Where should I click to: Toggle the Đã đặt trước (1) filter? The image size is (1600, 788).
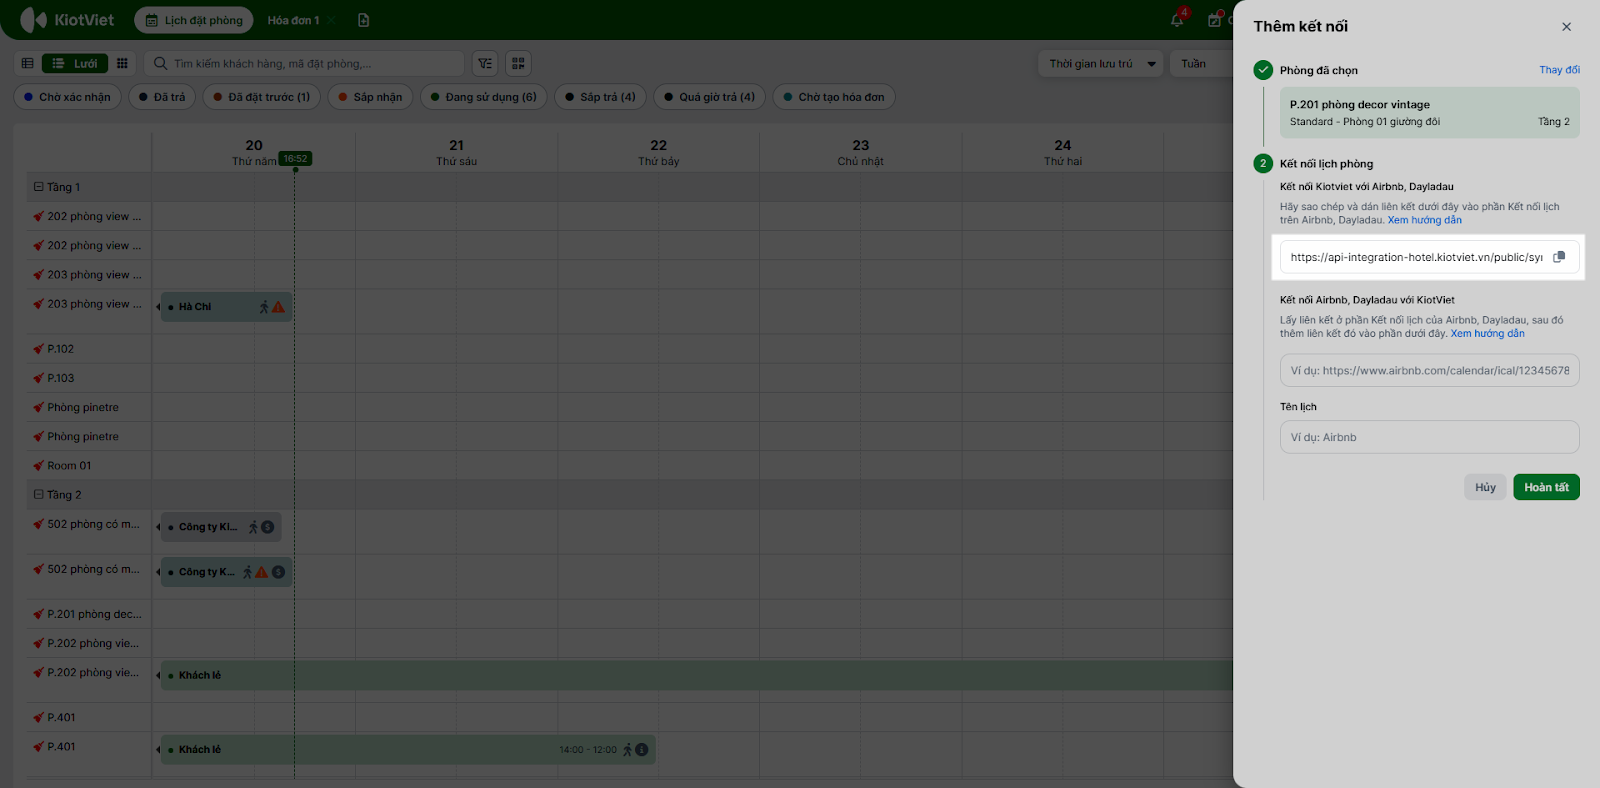262,97
